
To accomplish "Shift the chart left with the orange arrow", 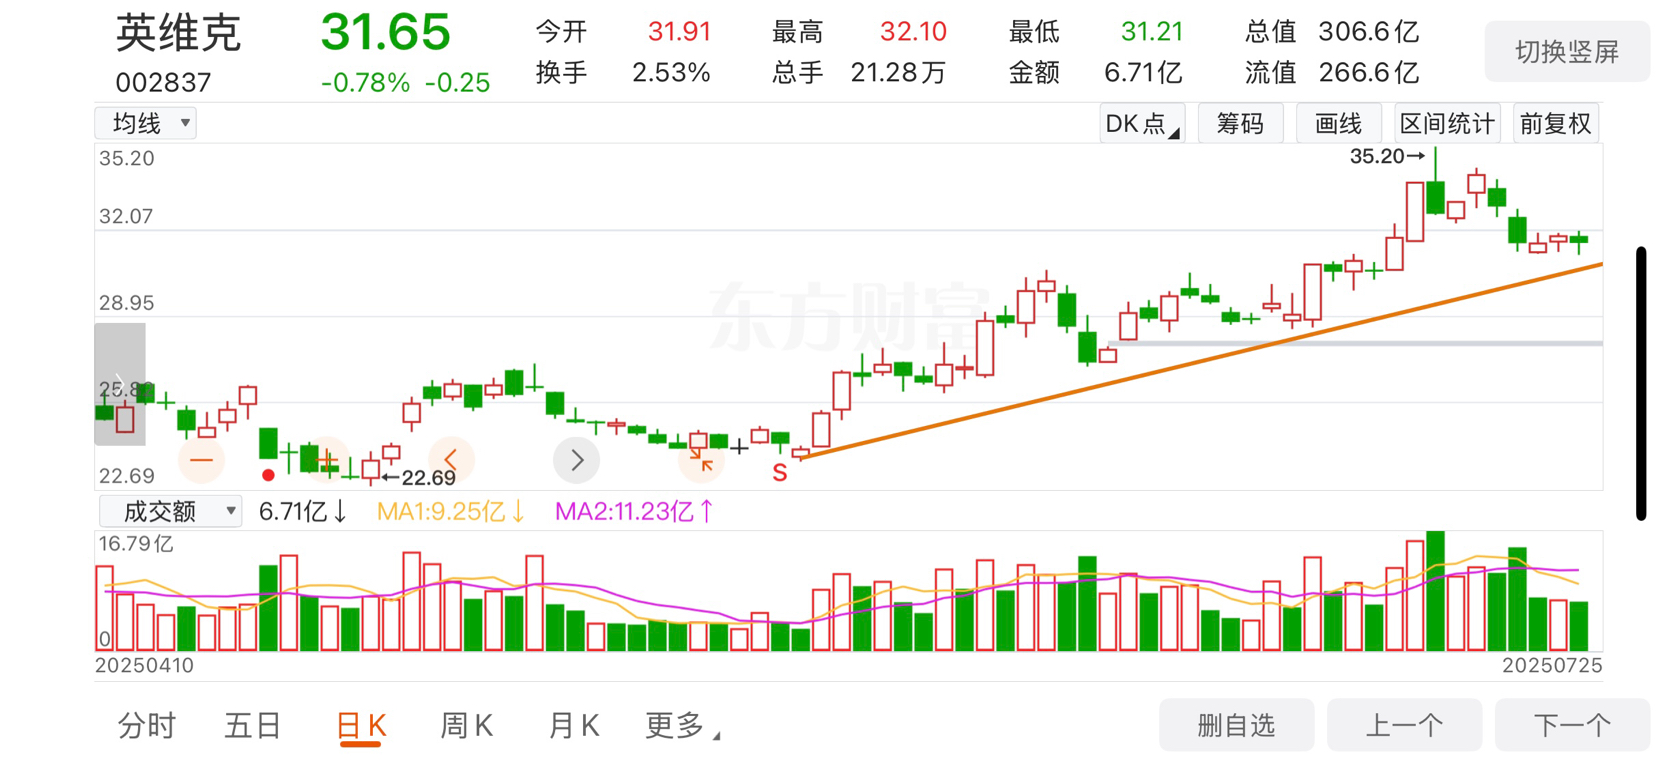I will pos(451,460).
